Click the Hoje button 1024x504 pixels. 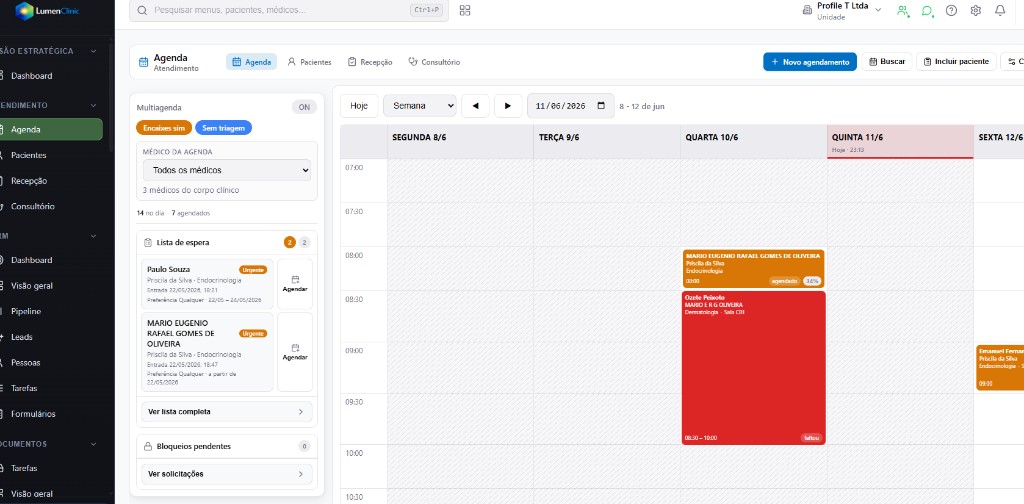point(359,106)
